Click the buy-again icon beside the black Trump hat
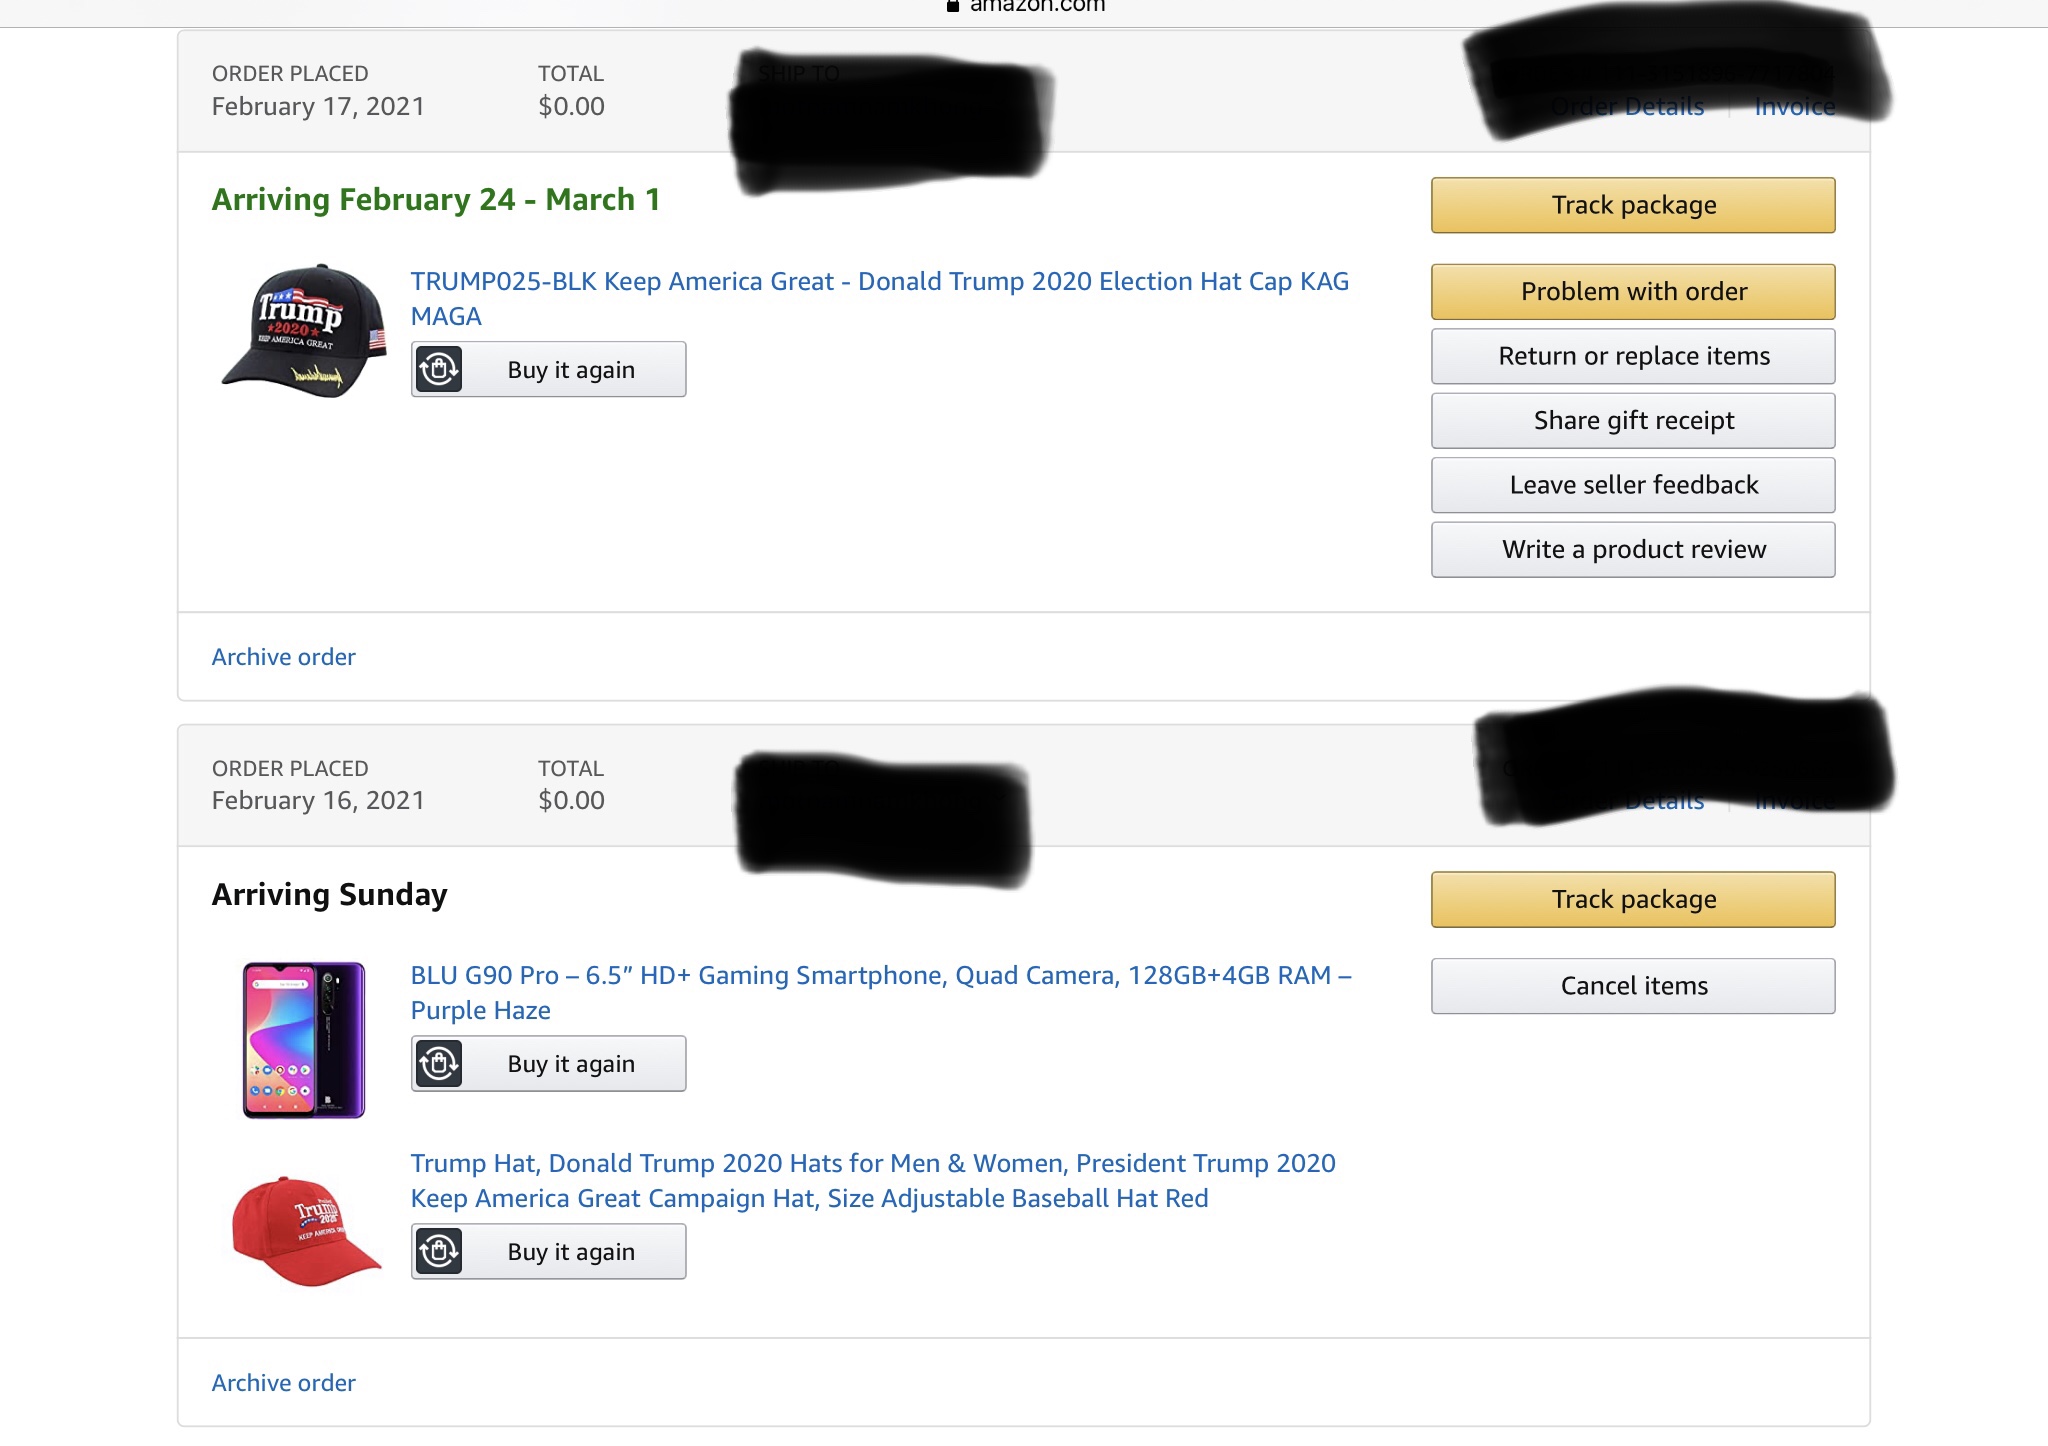 [x=438, y=370]
